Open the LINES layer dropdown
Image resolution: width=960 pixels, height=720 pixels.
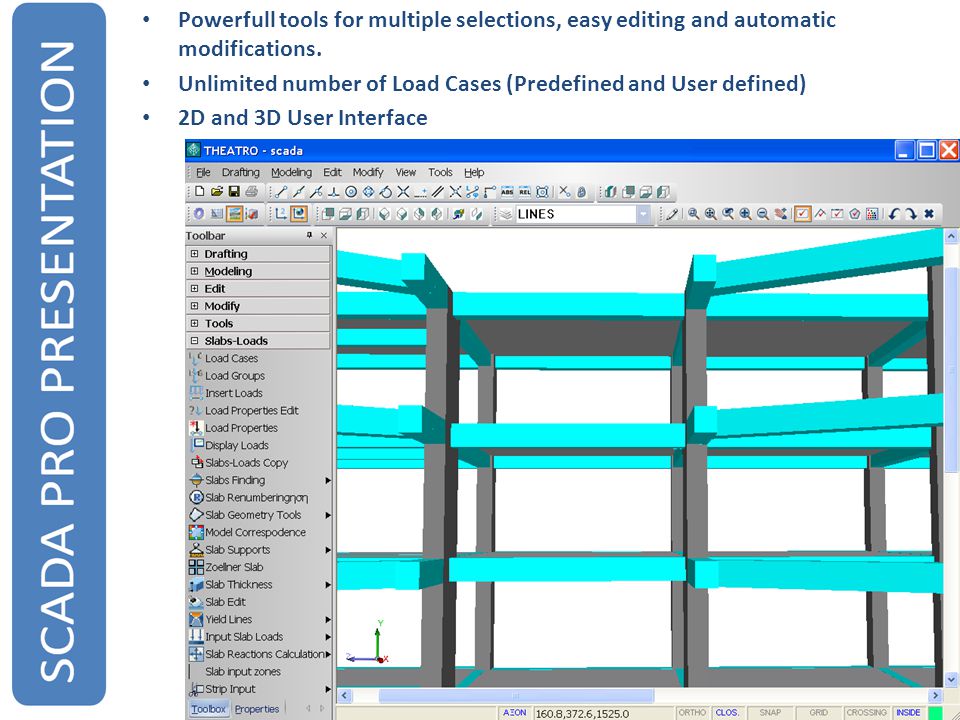coord(643,214)
